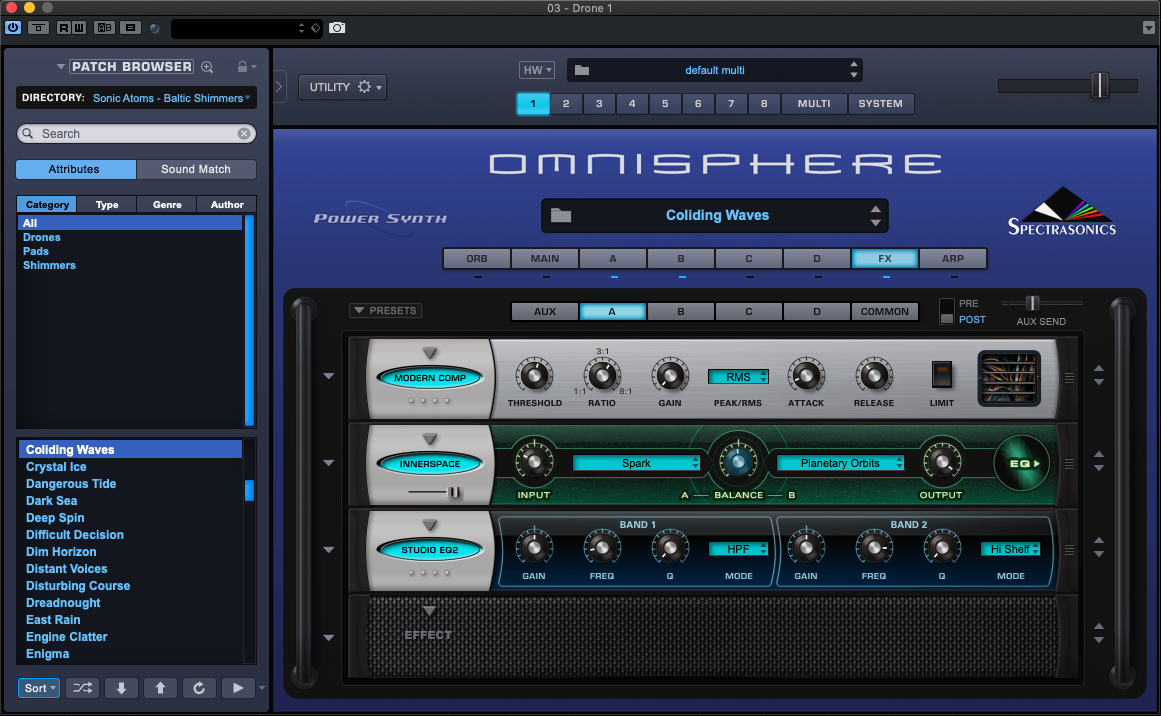Click the camera snapshot icon
This screenshot has width=1161, height=716.
point(337,28)
